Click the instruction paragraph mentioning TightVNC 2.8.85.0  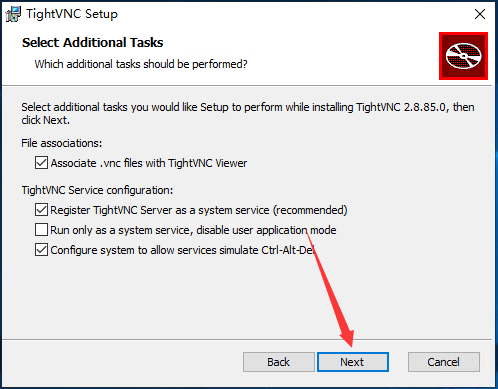point(248,114)
